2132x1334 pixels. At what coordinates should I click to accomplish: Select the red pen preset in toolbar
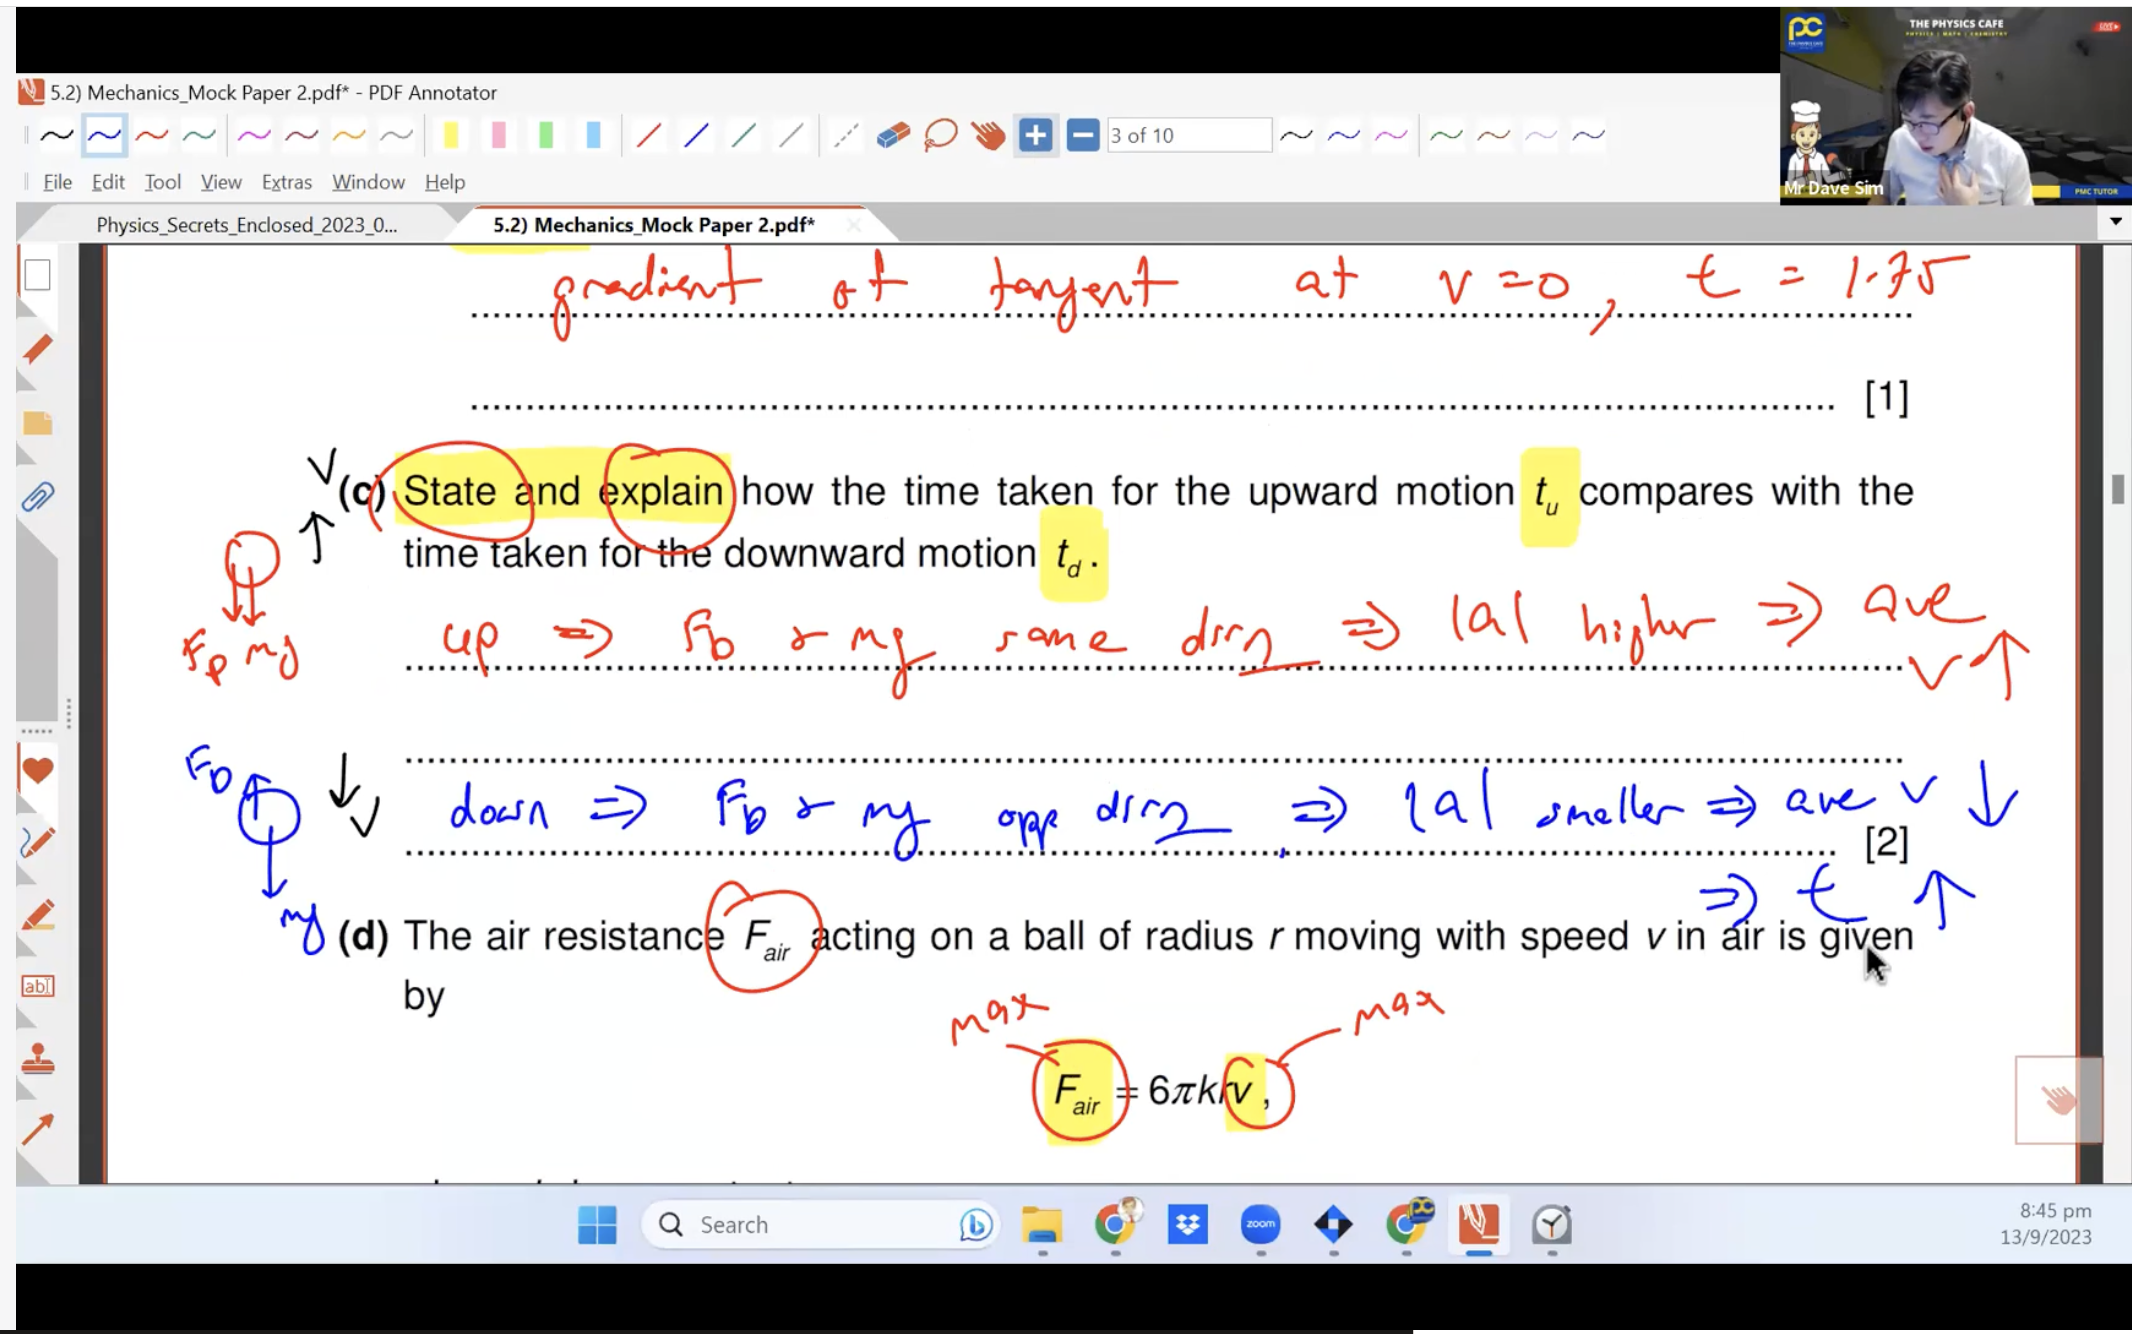[x=152, y=135]
